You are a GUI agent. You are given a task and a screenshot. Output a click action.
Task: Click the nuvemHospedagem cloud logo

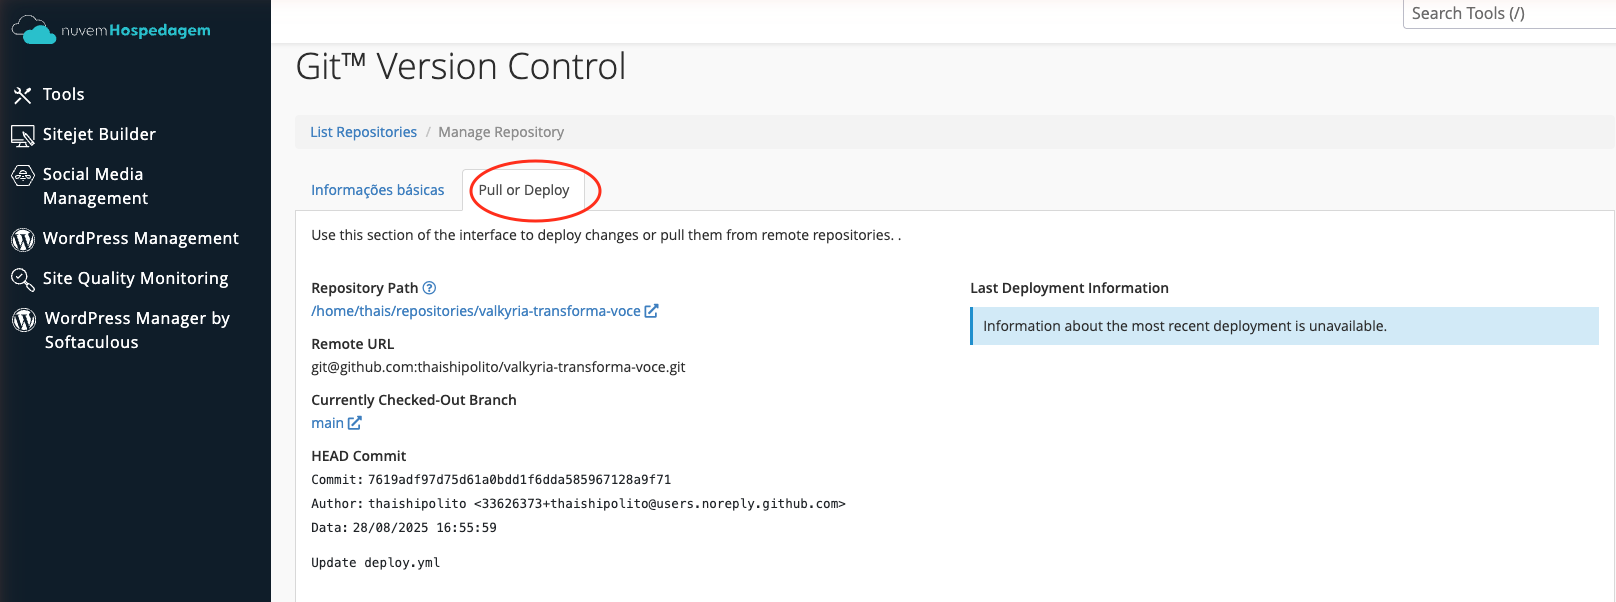pyautogui.click(x=110, y=30)
